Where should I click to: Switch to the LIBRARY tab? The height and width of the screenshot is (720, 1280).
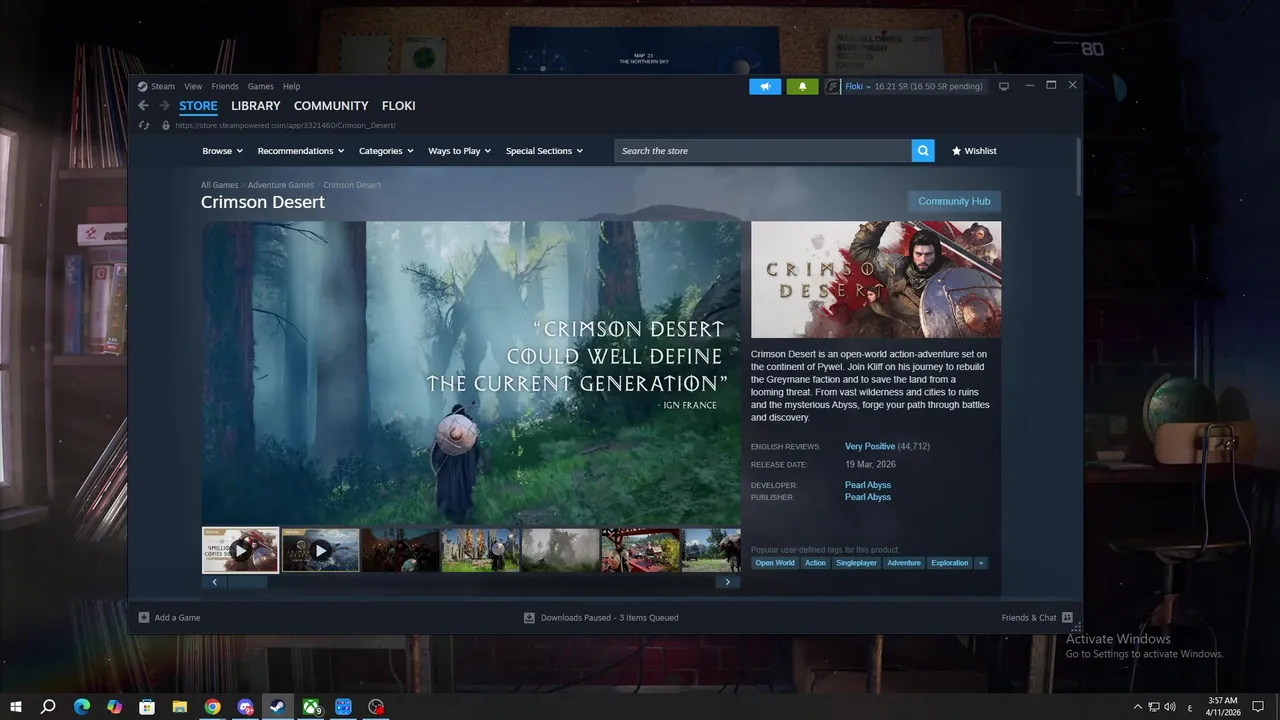click(x=256, y=106)
